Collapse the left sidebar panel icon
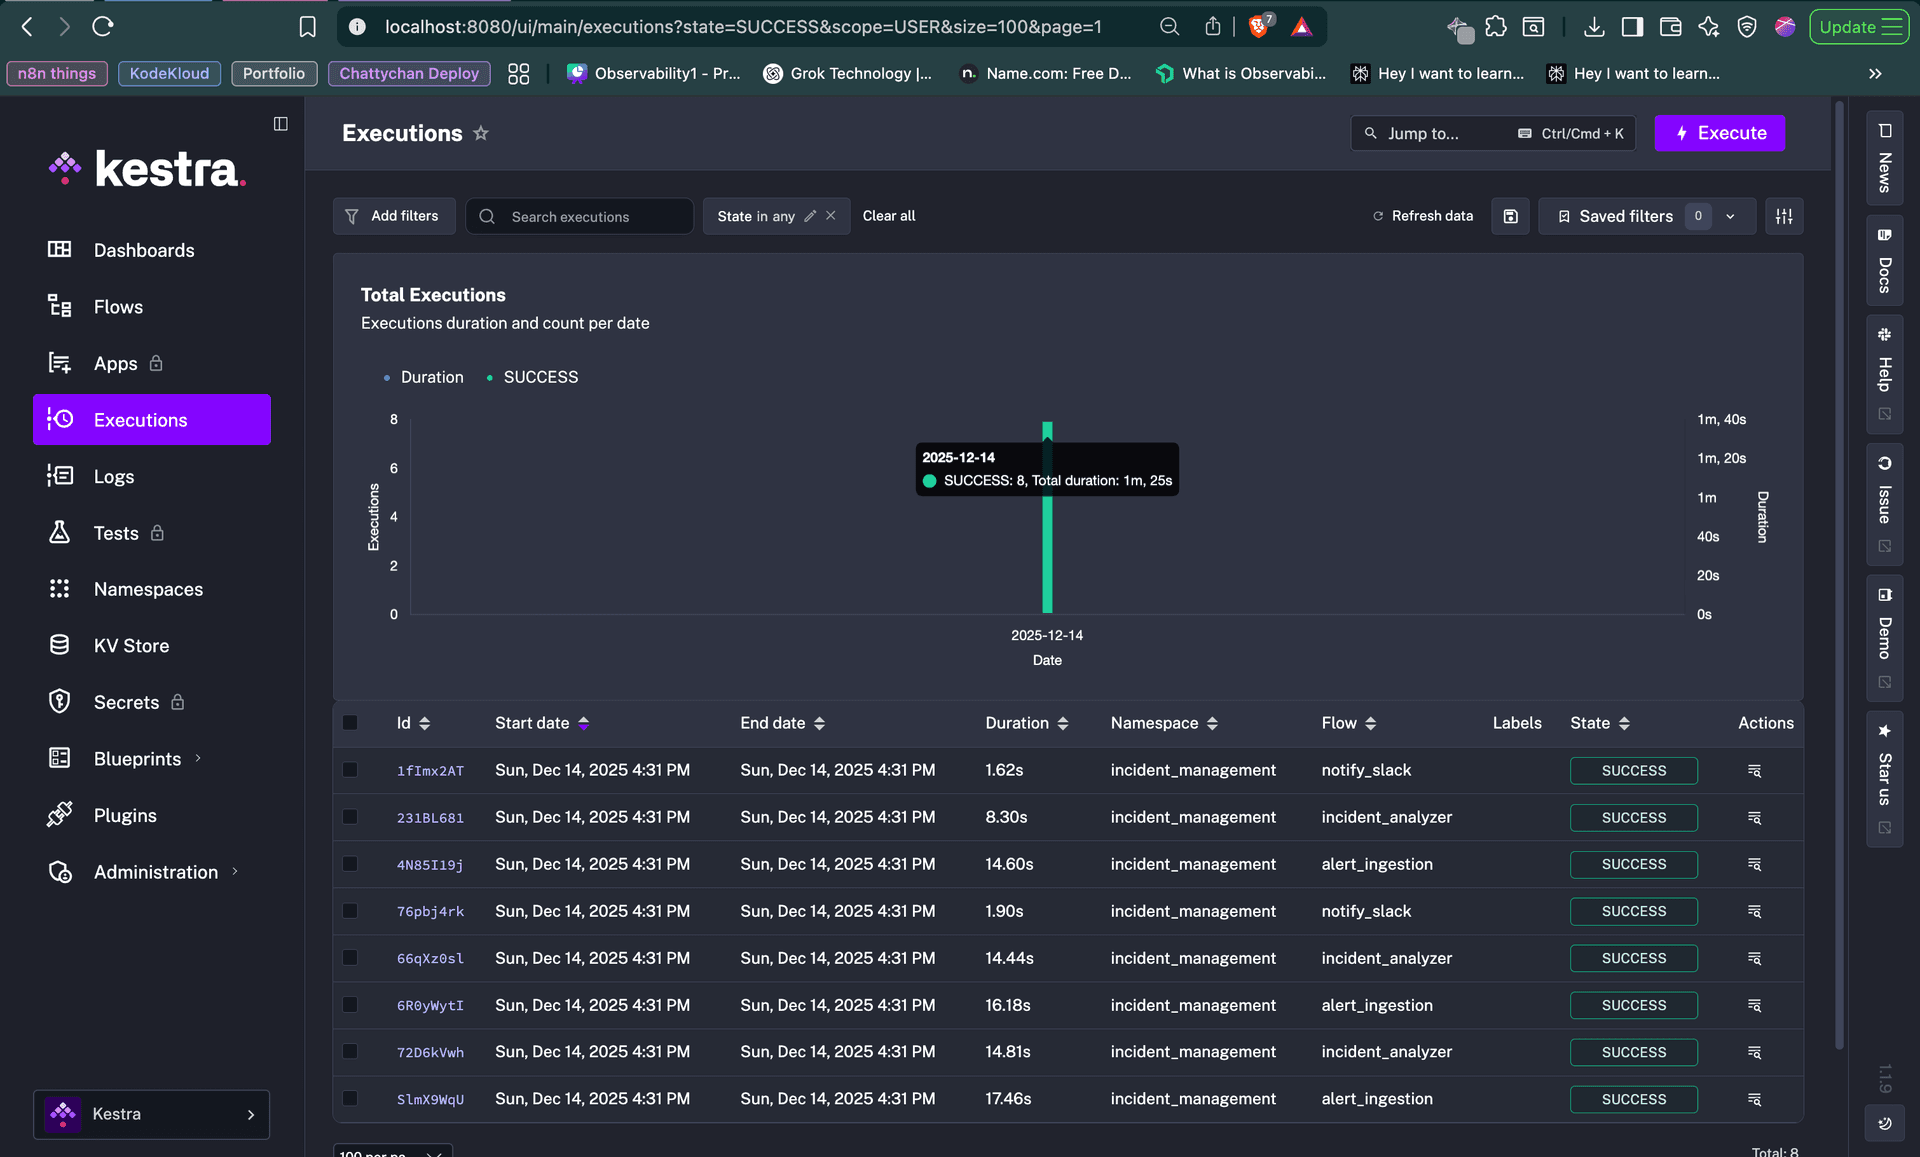1920x1157 pixels. pos(281,124)
